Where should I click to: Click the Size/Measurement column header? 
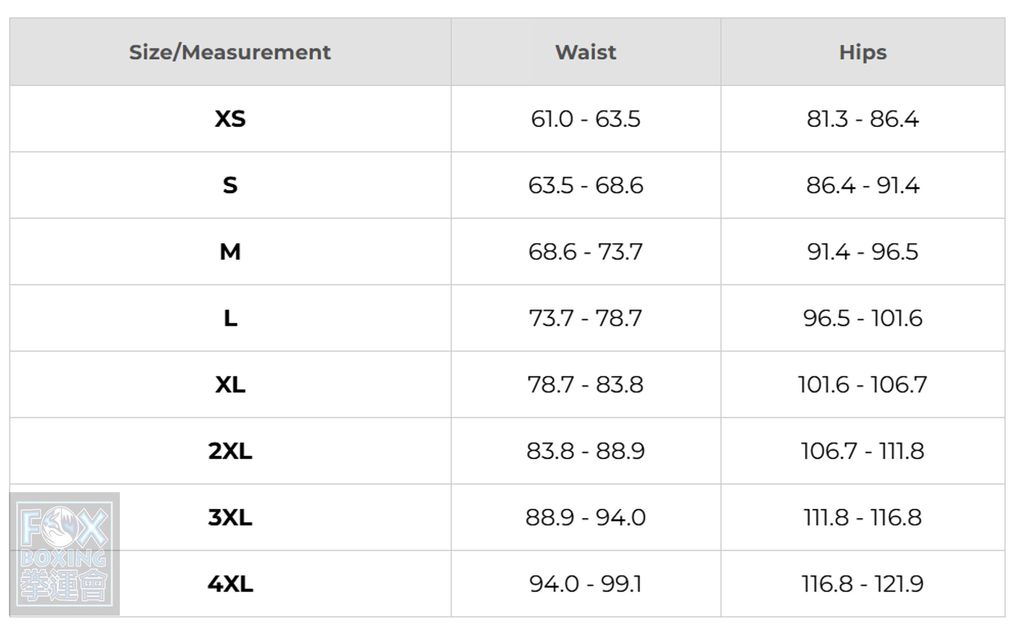coord(230,52)
